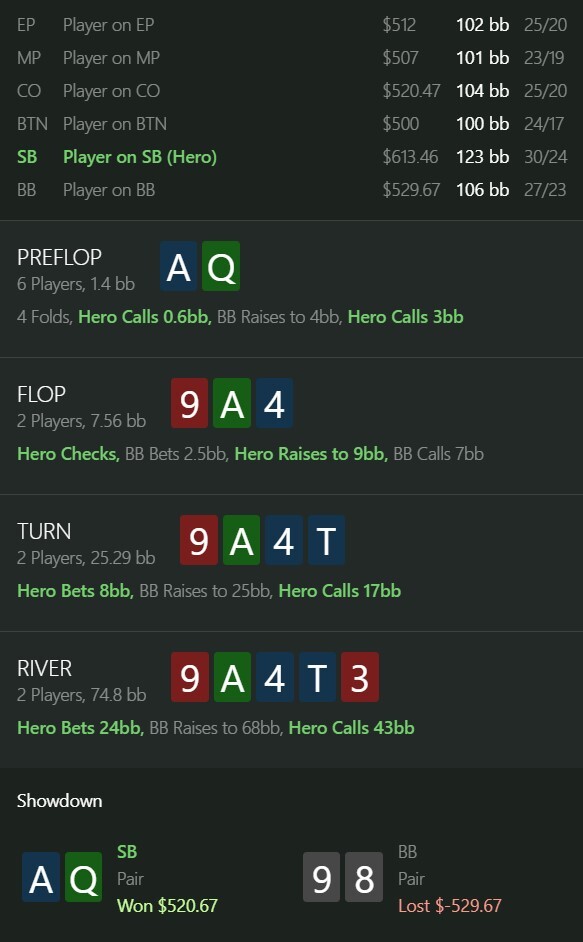Click BB Raises to 68bb action
The height and width of the screenshot is (942, 583).
(x=215, y=728)
